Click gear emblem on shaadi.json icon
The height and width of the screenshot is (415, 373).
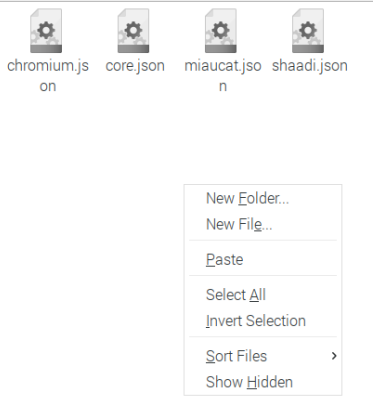coord(308,30)
